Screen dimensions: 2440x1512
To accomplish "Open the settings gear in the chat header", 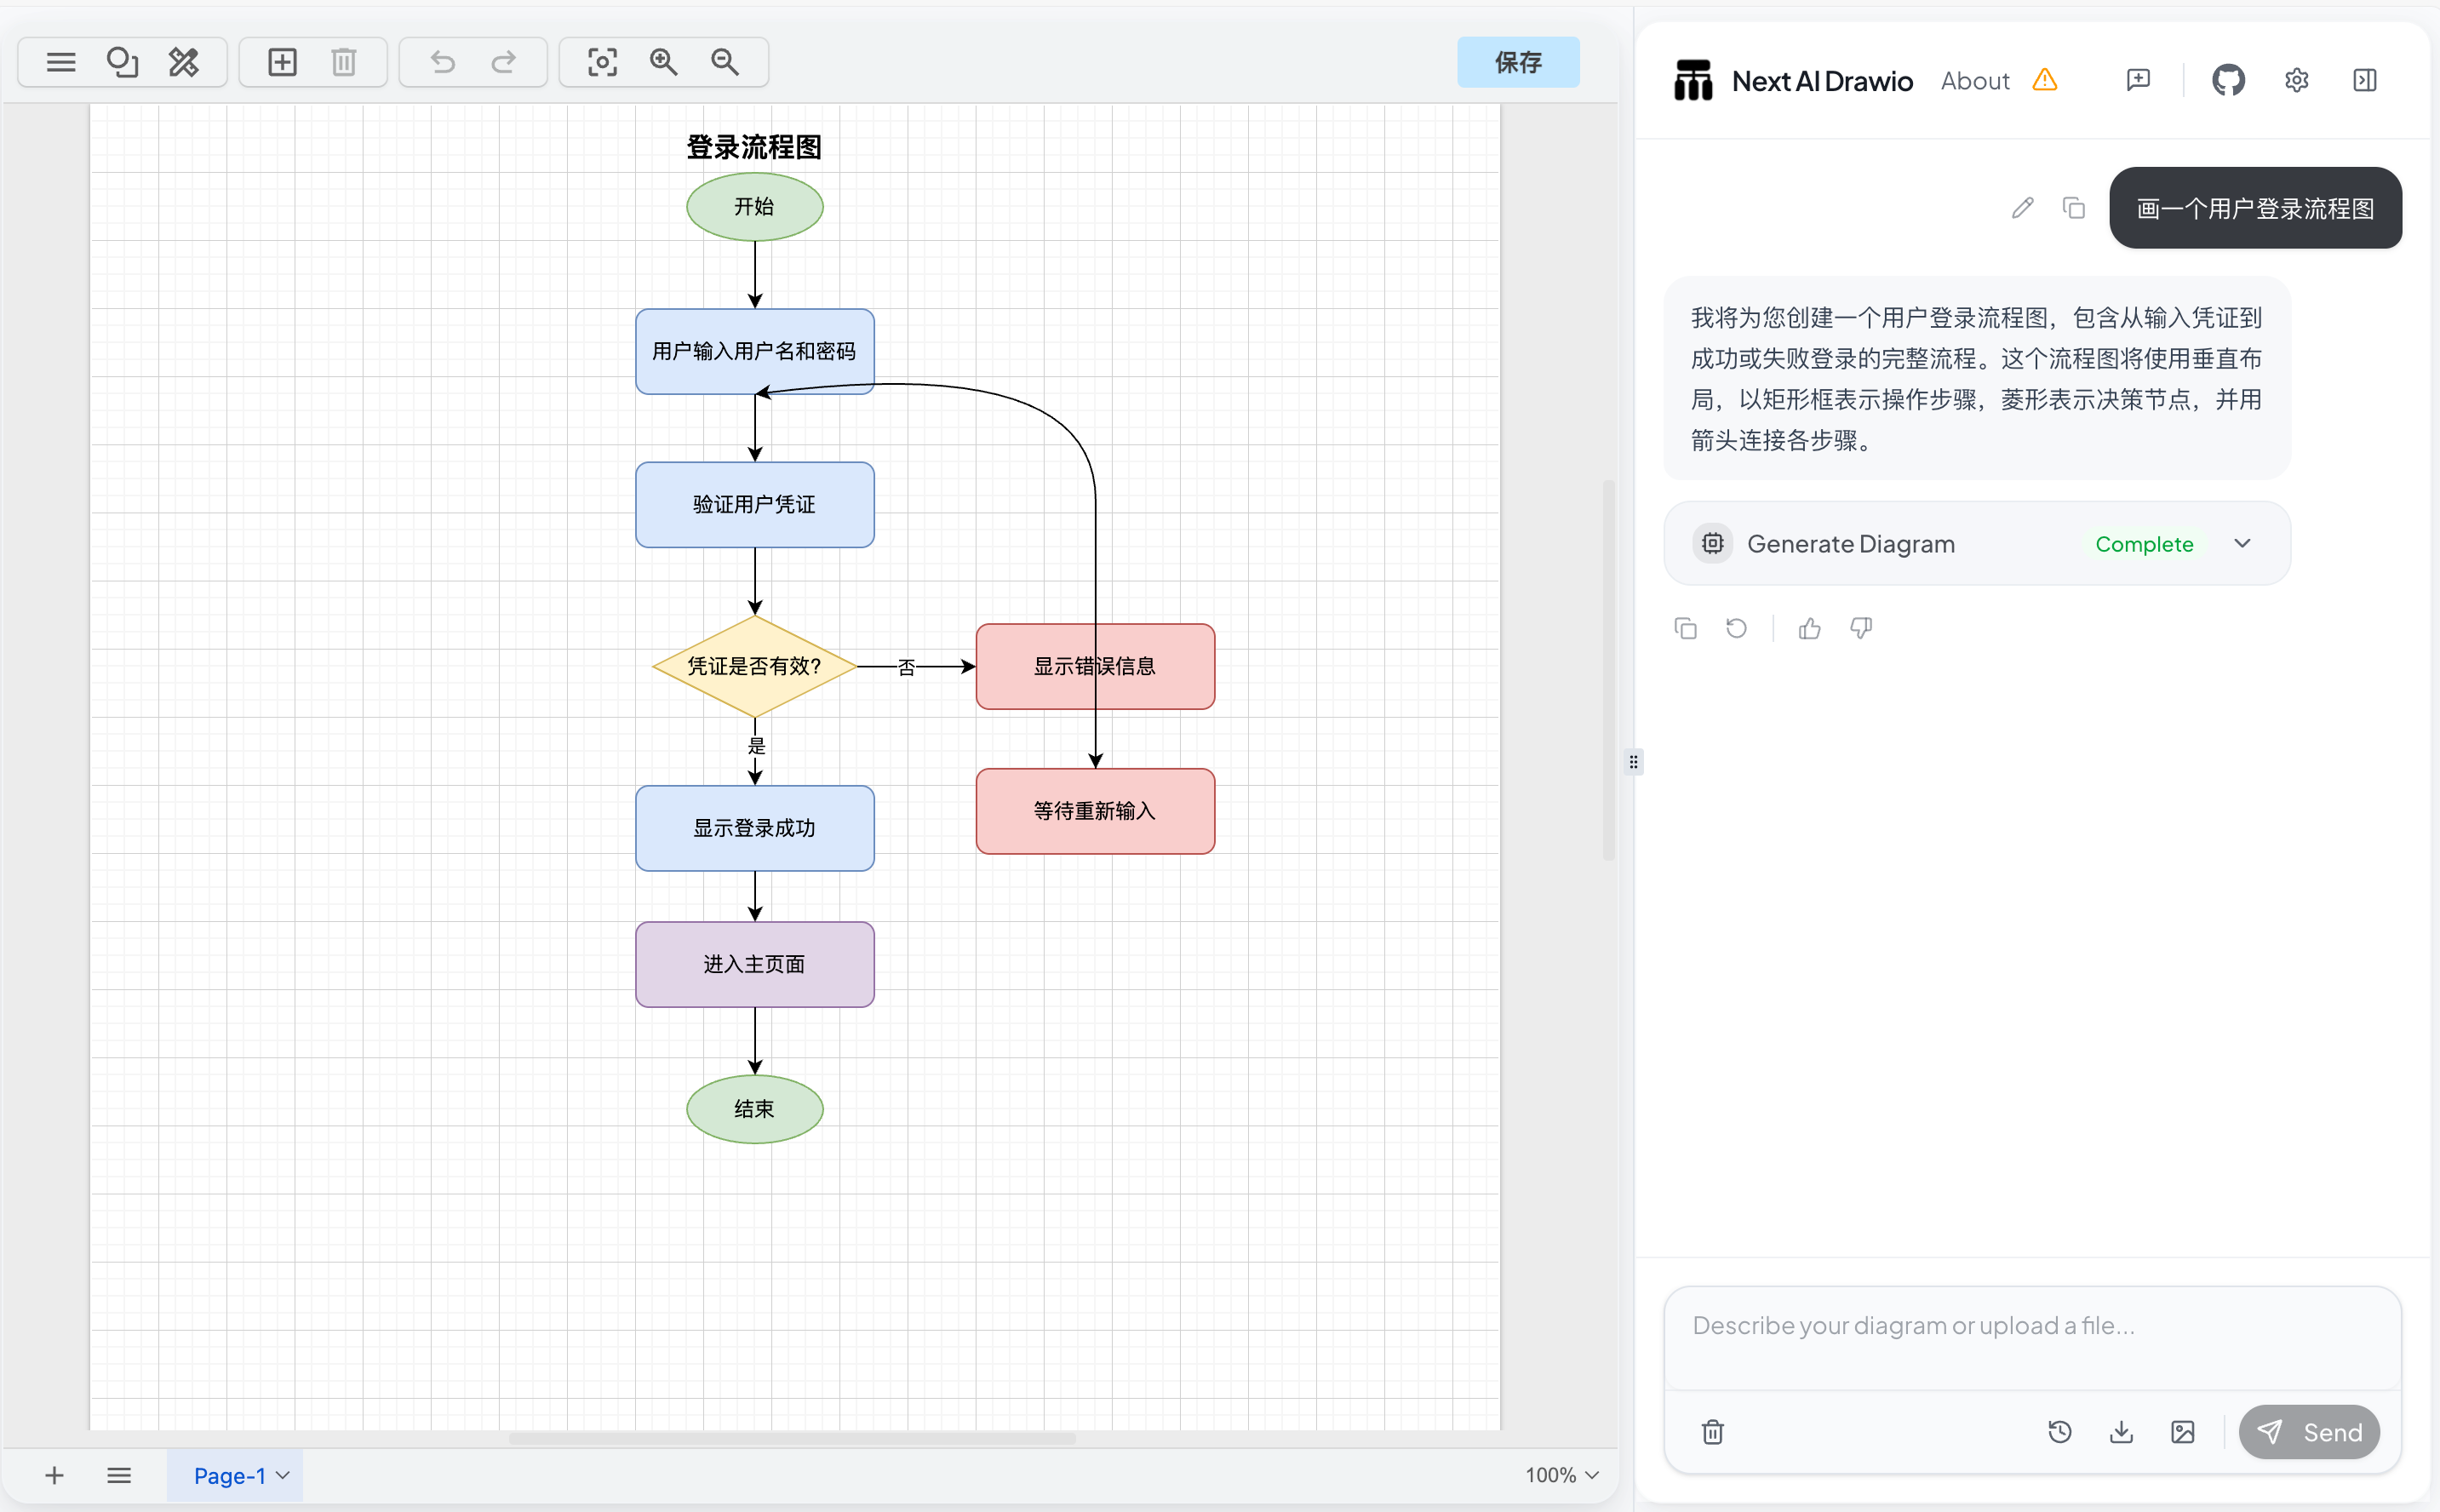I will 2296,80.
